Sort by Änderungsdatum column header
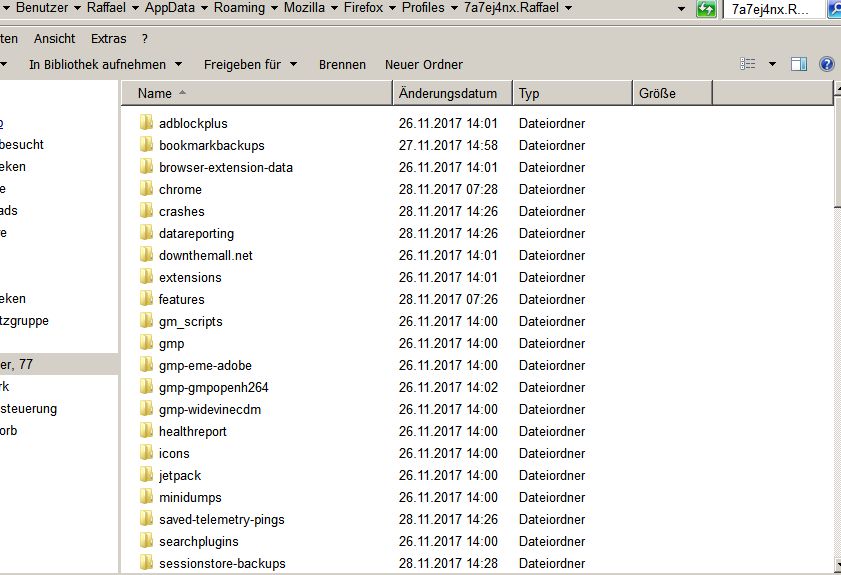841x575 pixels. coord(453,93)
